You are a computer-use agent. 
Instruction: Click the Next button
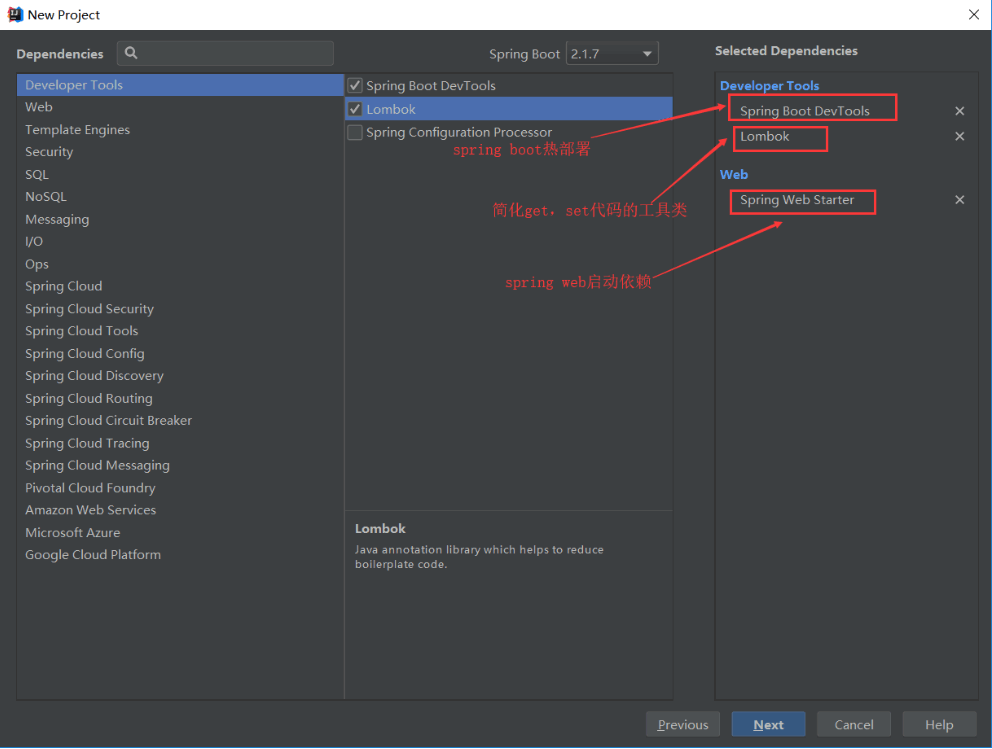click(768, 724)
